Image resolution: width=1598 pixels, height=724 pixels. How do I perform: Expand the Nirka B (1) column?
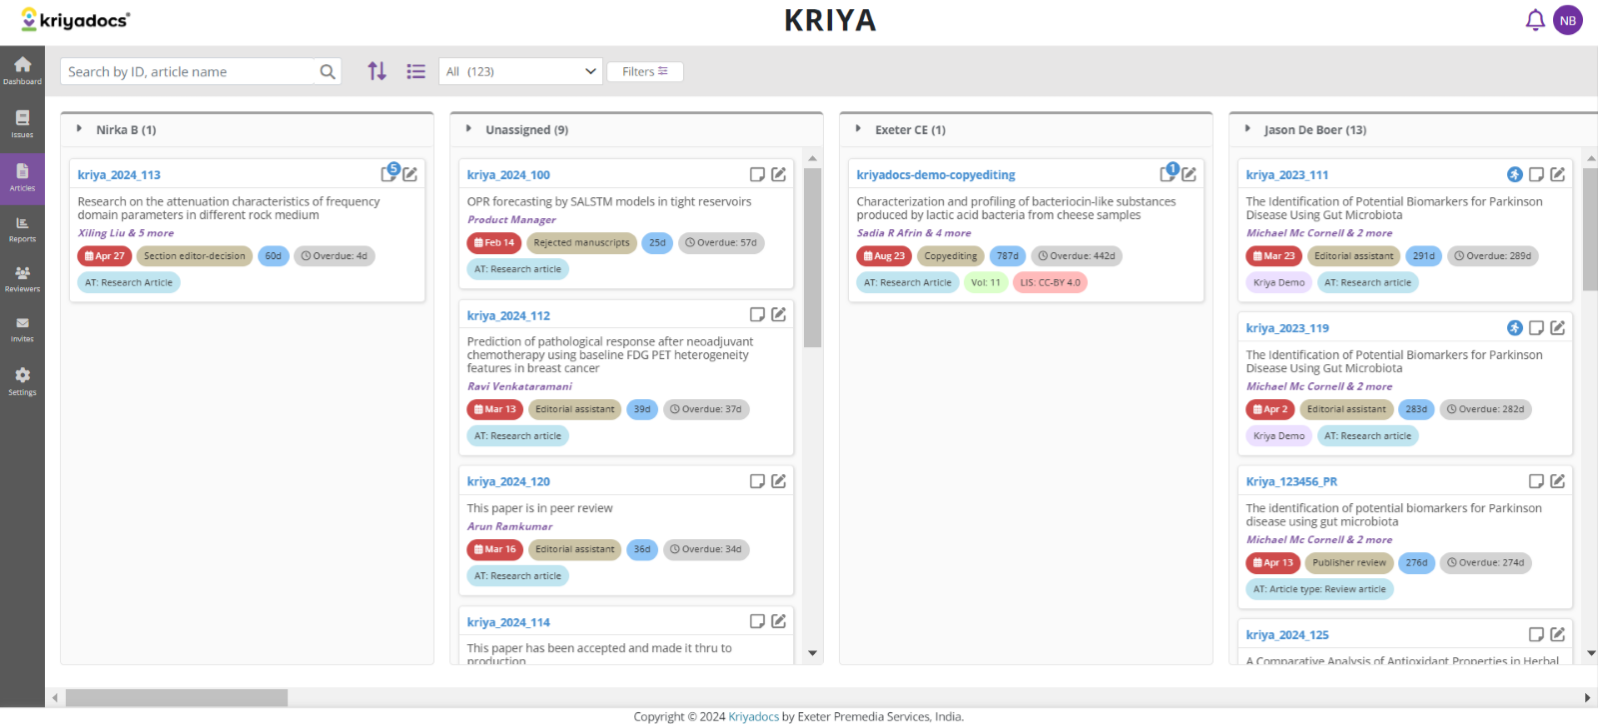pyautogui.click(x=79, y=129)
